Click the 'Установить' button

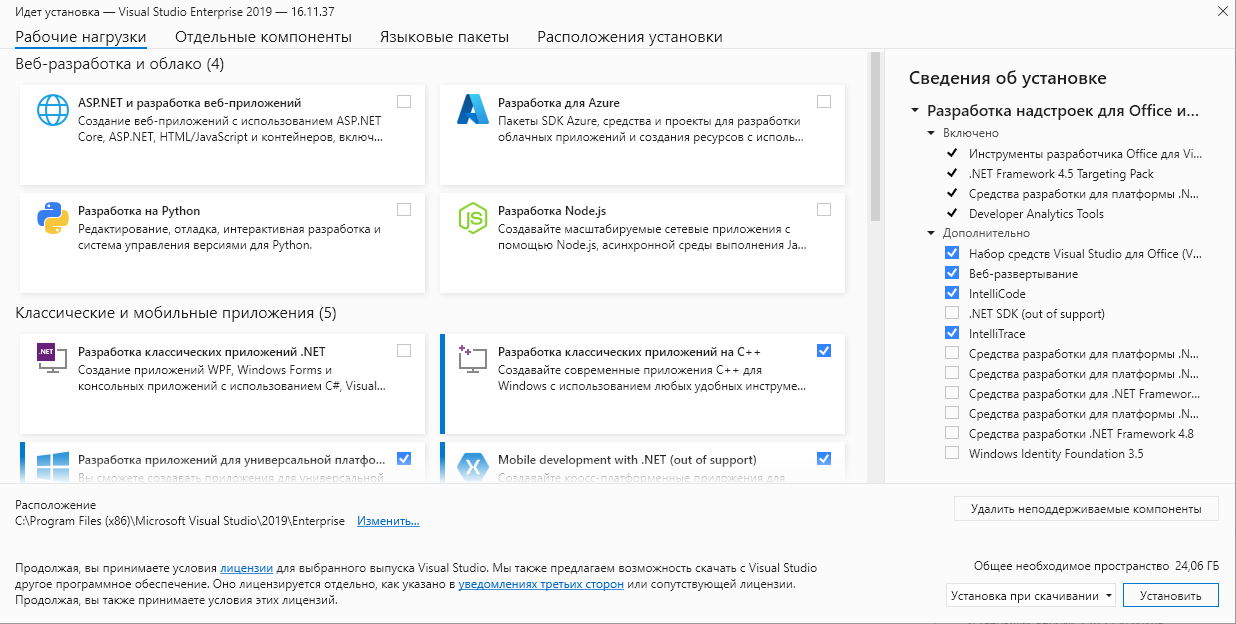tap(1170, 596)
